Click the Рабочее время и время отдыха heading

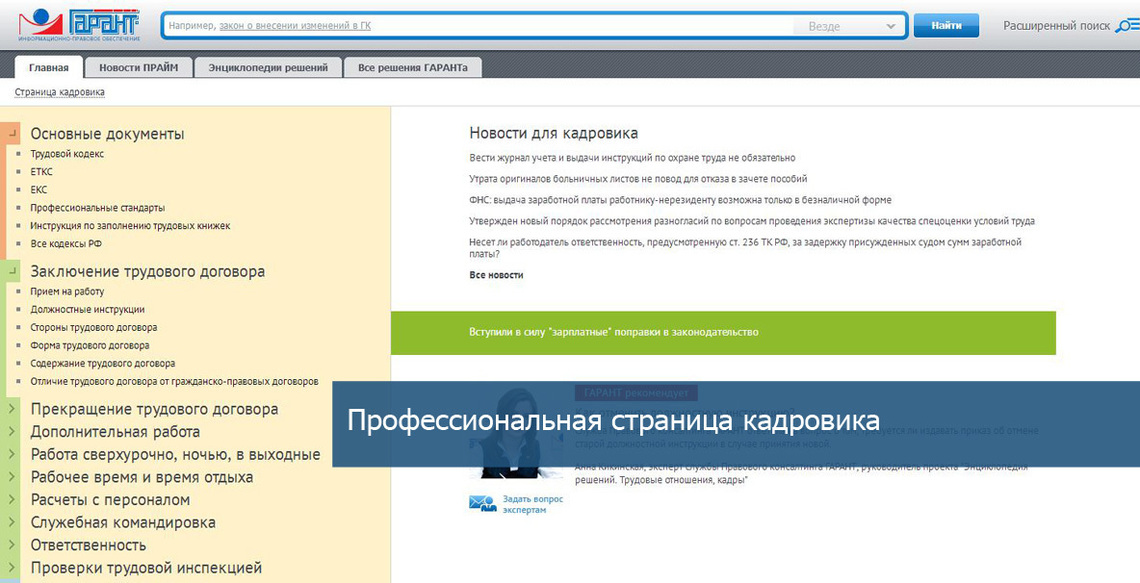coord(142,478)
